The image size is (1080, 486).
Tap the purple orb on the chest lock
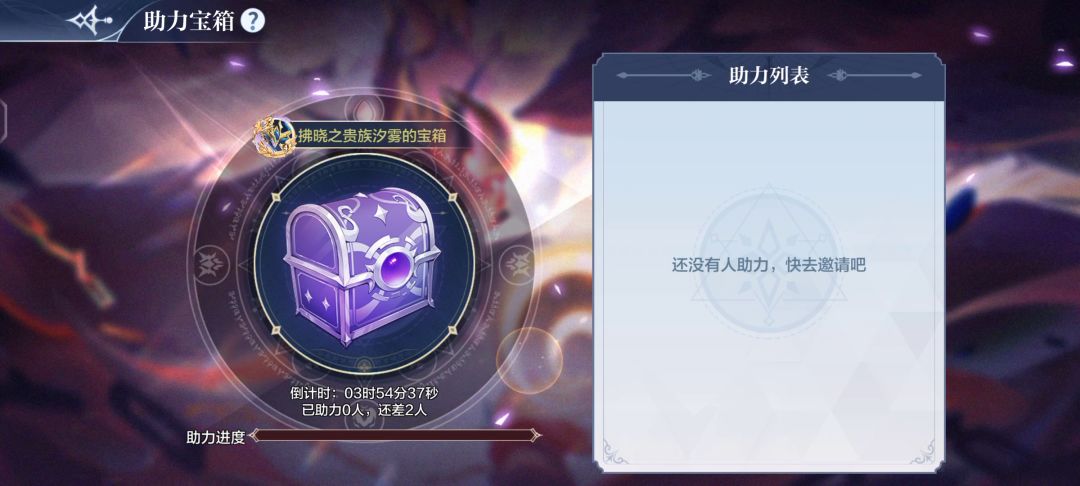point(393,267)
